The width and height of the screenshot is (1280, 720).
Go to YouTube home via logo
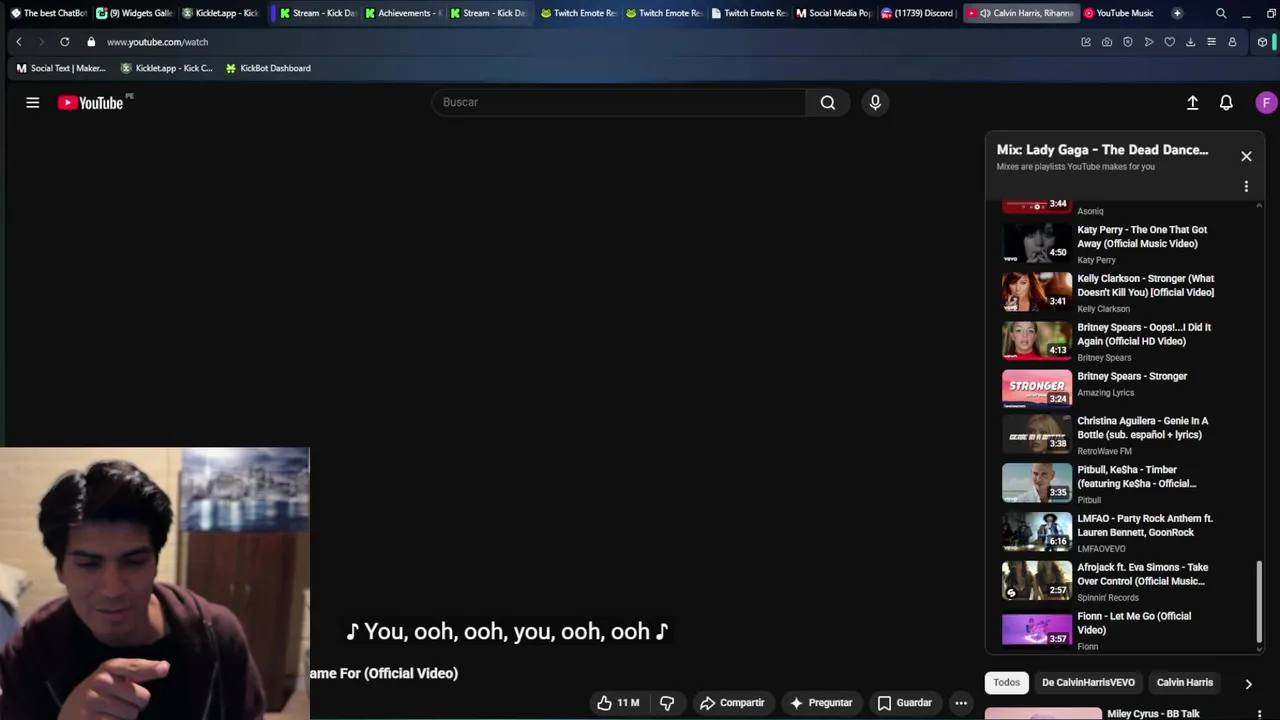(90, 103)
